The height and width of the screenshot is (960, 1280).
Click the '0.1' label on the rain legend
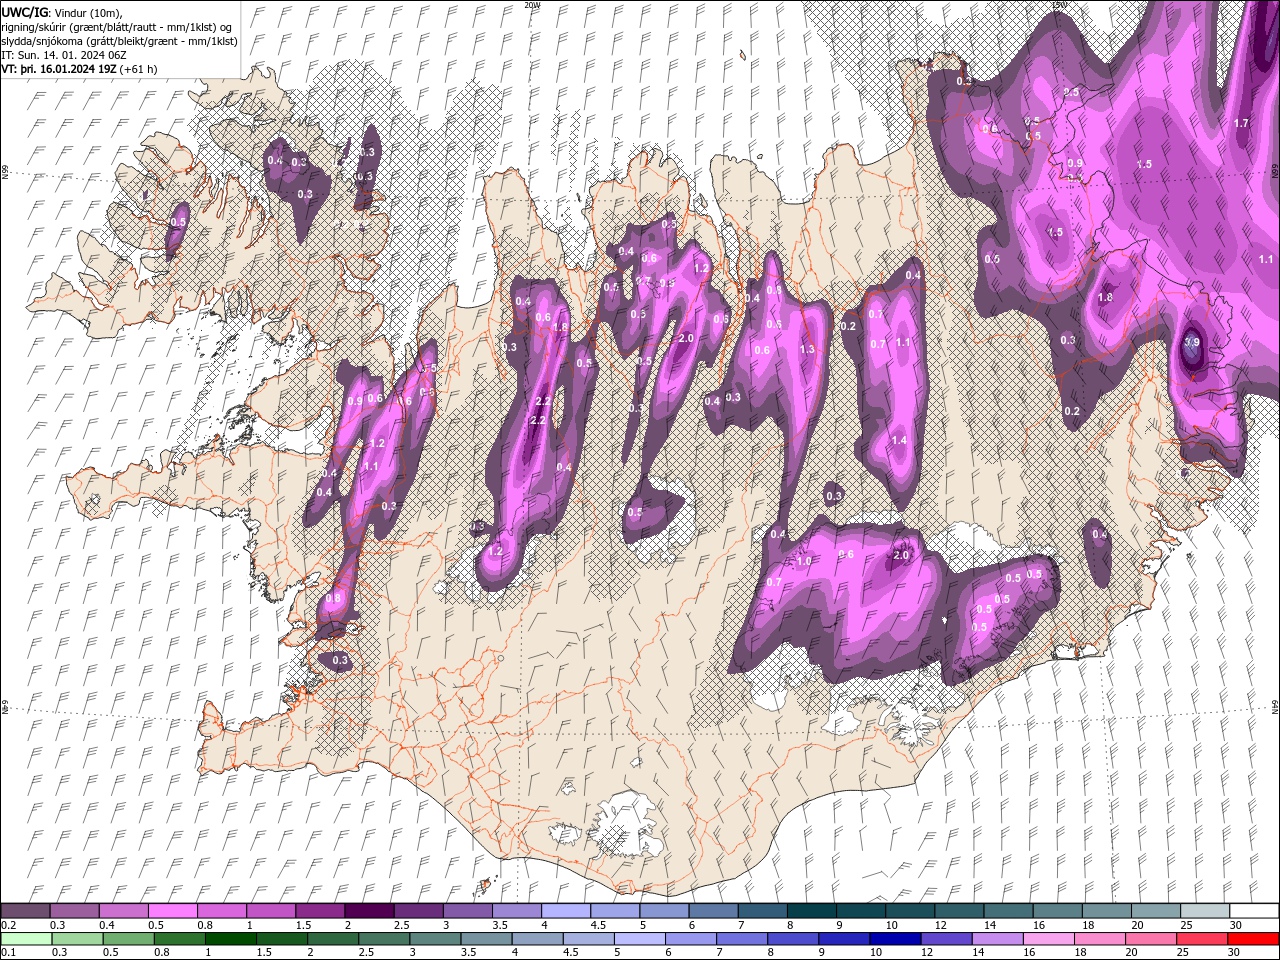click(8, 953)
